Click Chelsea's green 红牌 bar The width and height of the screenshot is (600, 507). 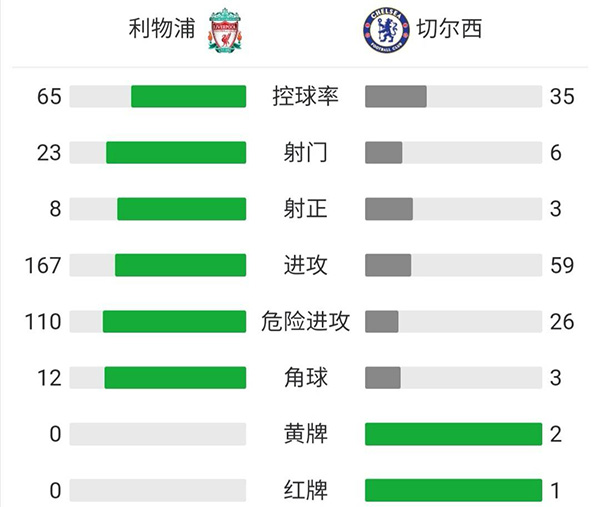(453, 490)
